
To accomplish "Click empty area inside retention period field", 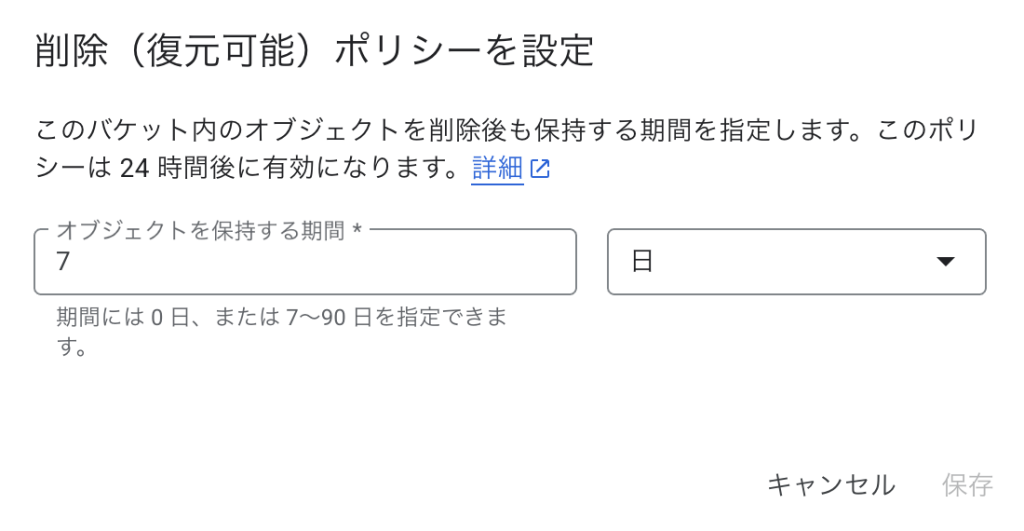I will coord(327,261).
